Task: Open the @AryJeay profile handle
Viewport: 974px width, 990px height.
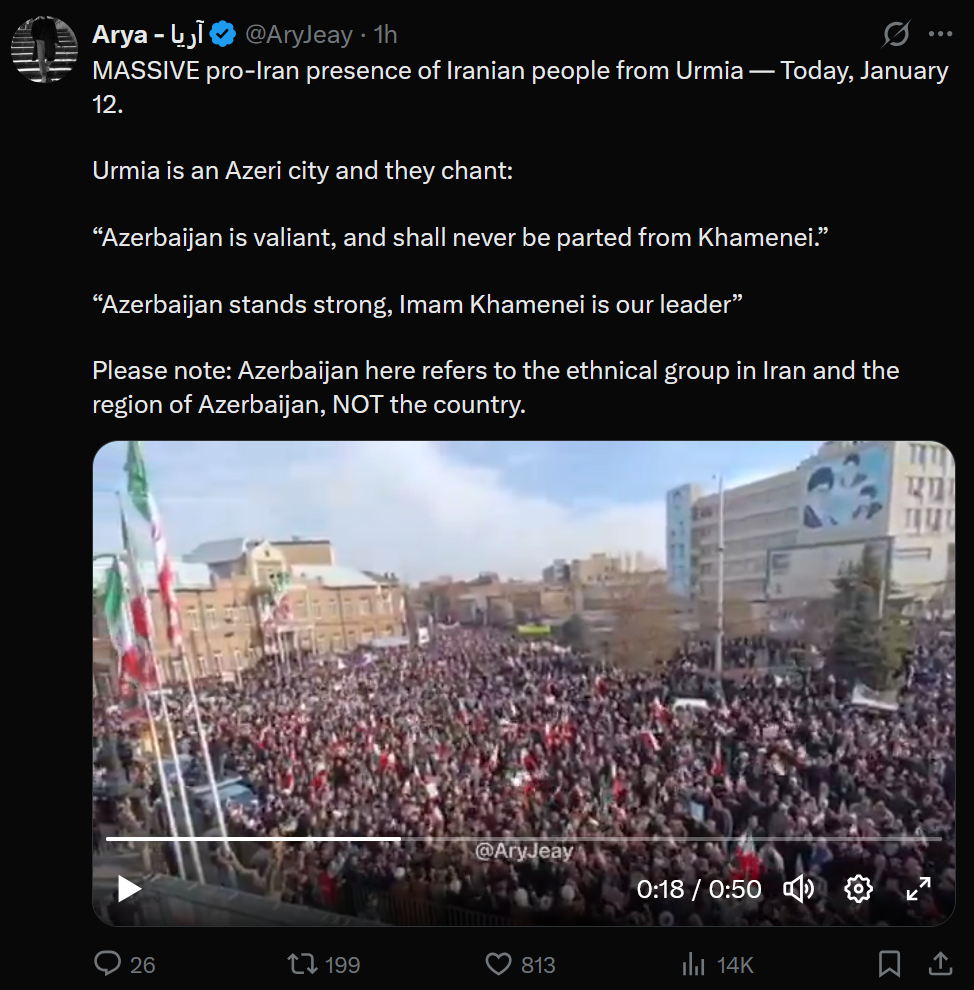Action: (299, 34)
